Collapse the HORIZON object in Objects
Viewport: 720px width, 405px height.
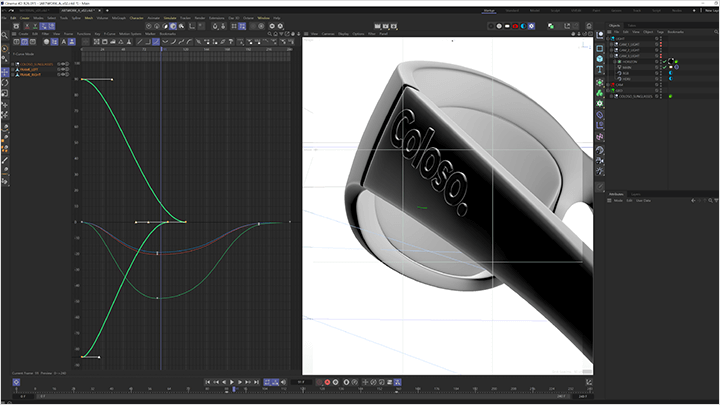614,62
